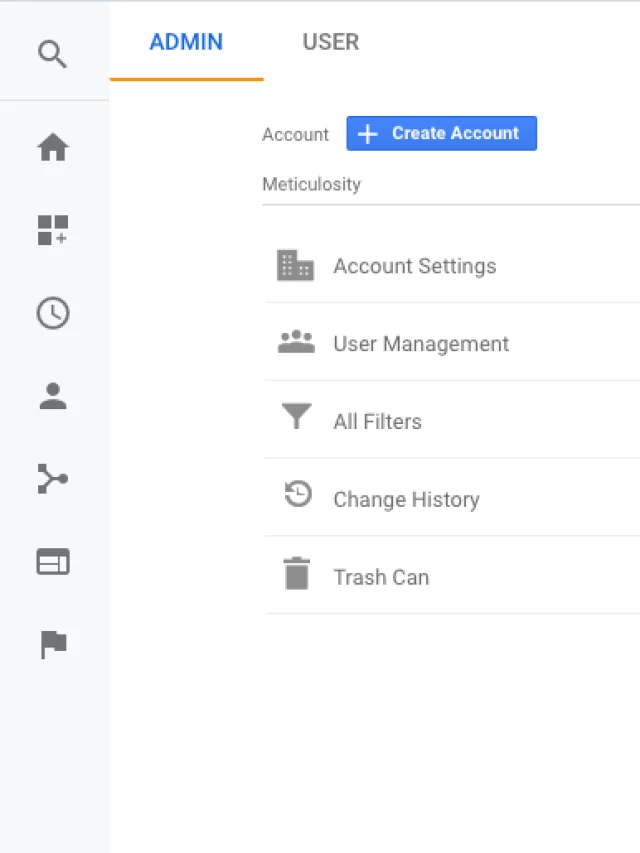Open All Filters option
This screenshot has height=853, width=640.
pos(377,422)
